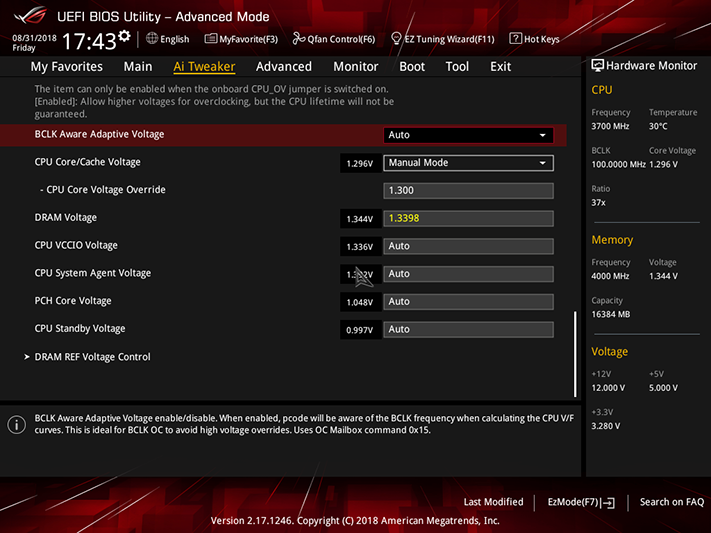Image resolution: width=711 pixels, height=533 pixels.
Task: Click the CPU Standby Voltage Auto field
Action: point(468,329)
